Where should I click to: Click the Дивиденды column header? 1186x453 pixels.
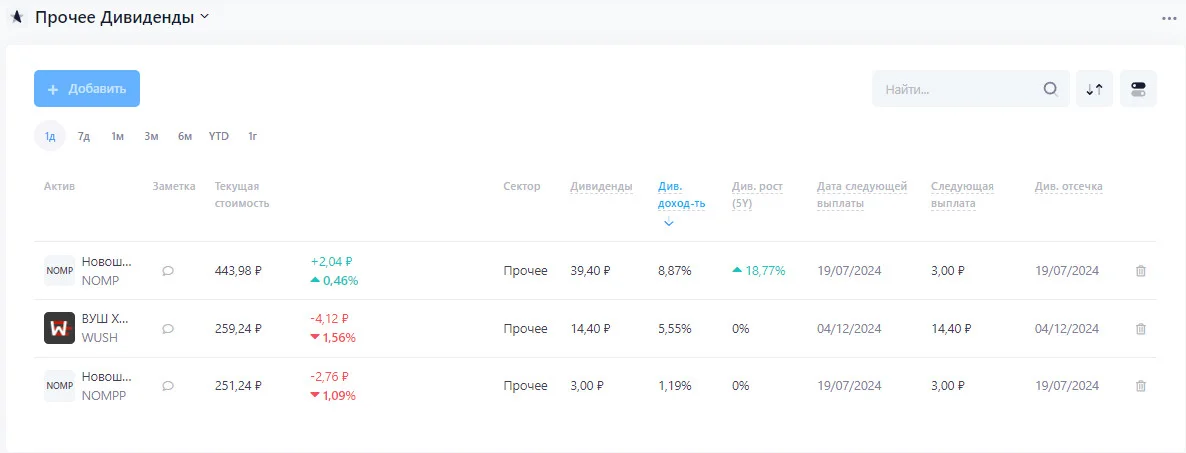click(601, 186)
